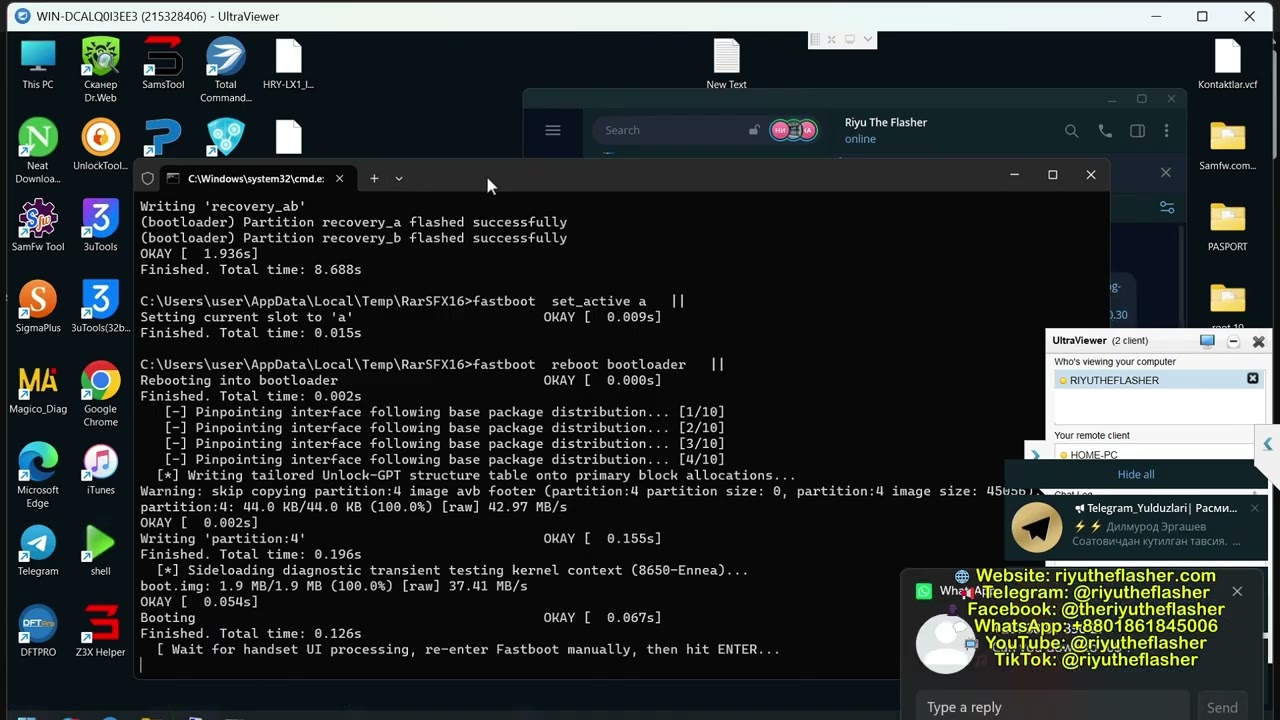
Task: Close the Telegram pinned bar
Action: coord(1166,173)
